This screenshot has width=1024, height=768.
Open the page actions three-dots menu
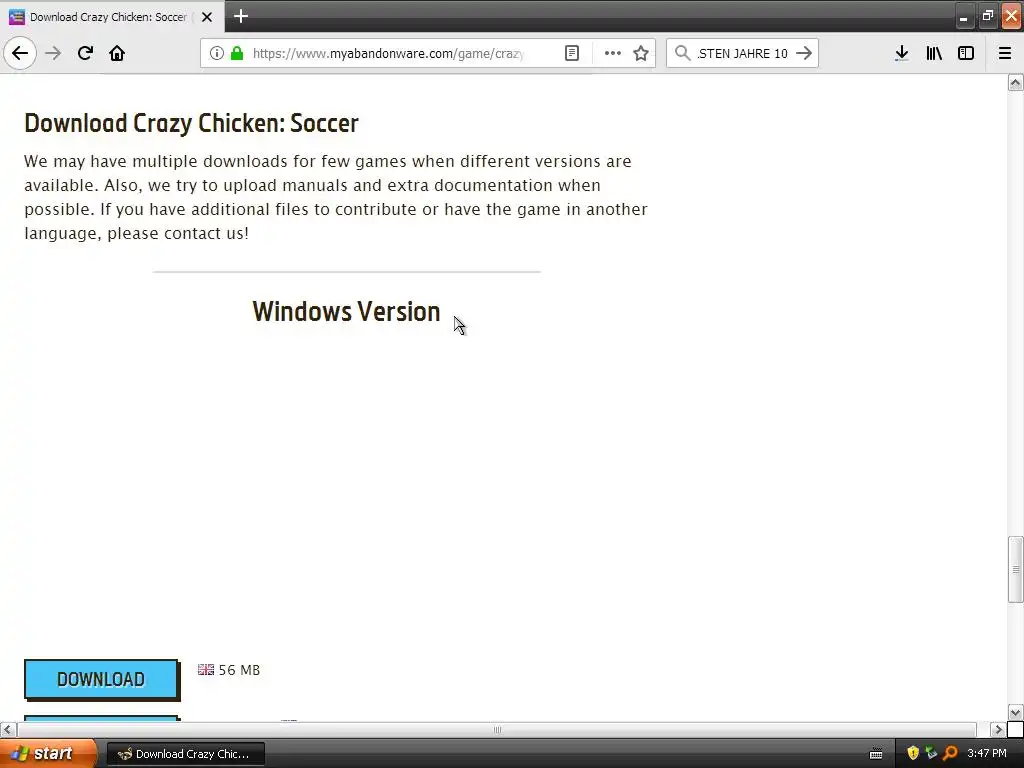(613, 53)
